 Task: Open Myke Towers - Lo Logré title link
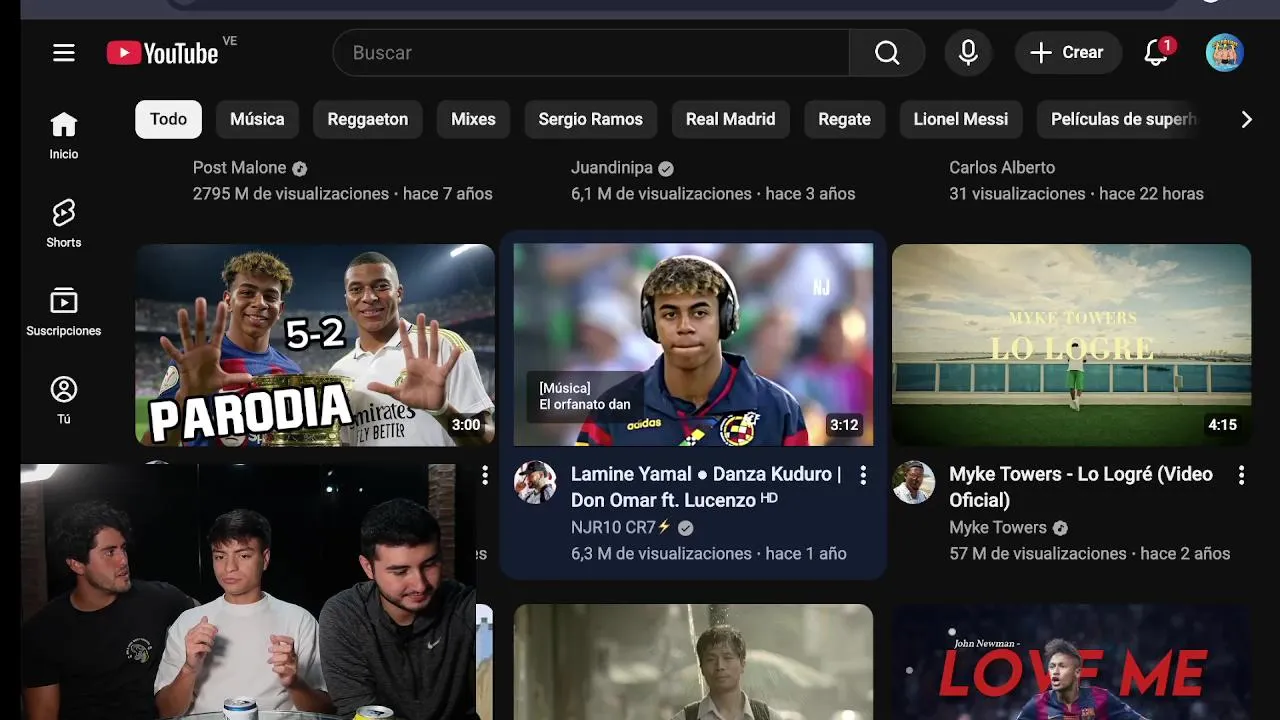click(x=1081, y=487)
